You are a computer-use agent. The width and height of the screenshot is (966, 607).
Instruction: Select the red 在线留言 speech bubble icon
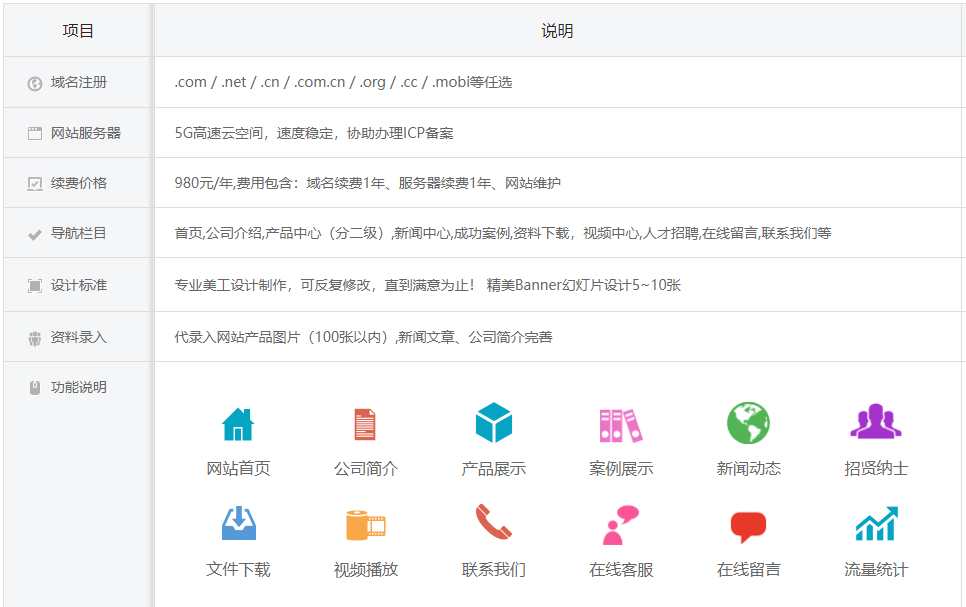pos(749,525)
